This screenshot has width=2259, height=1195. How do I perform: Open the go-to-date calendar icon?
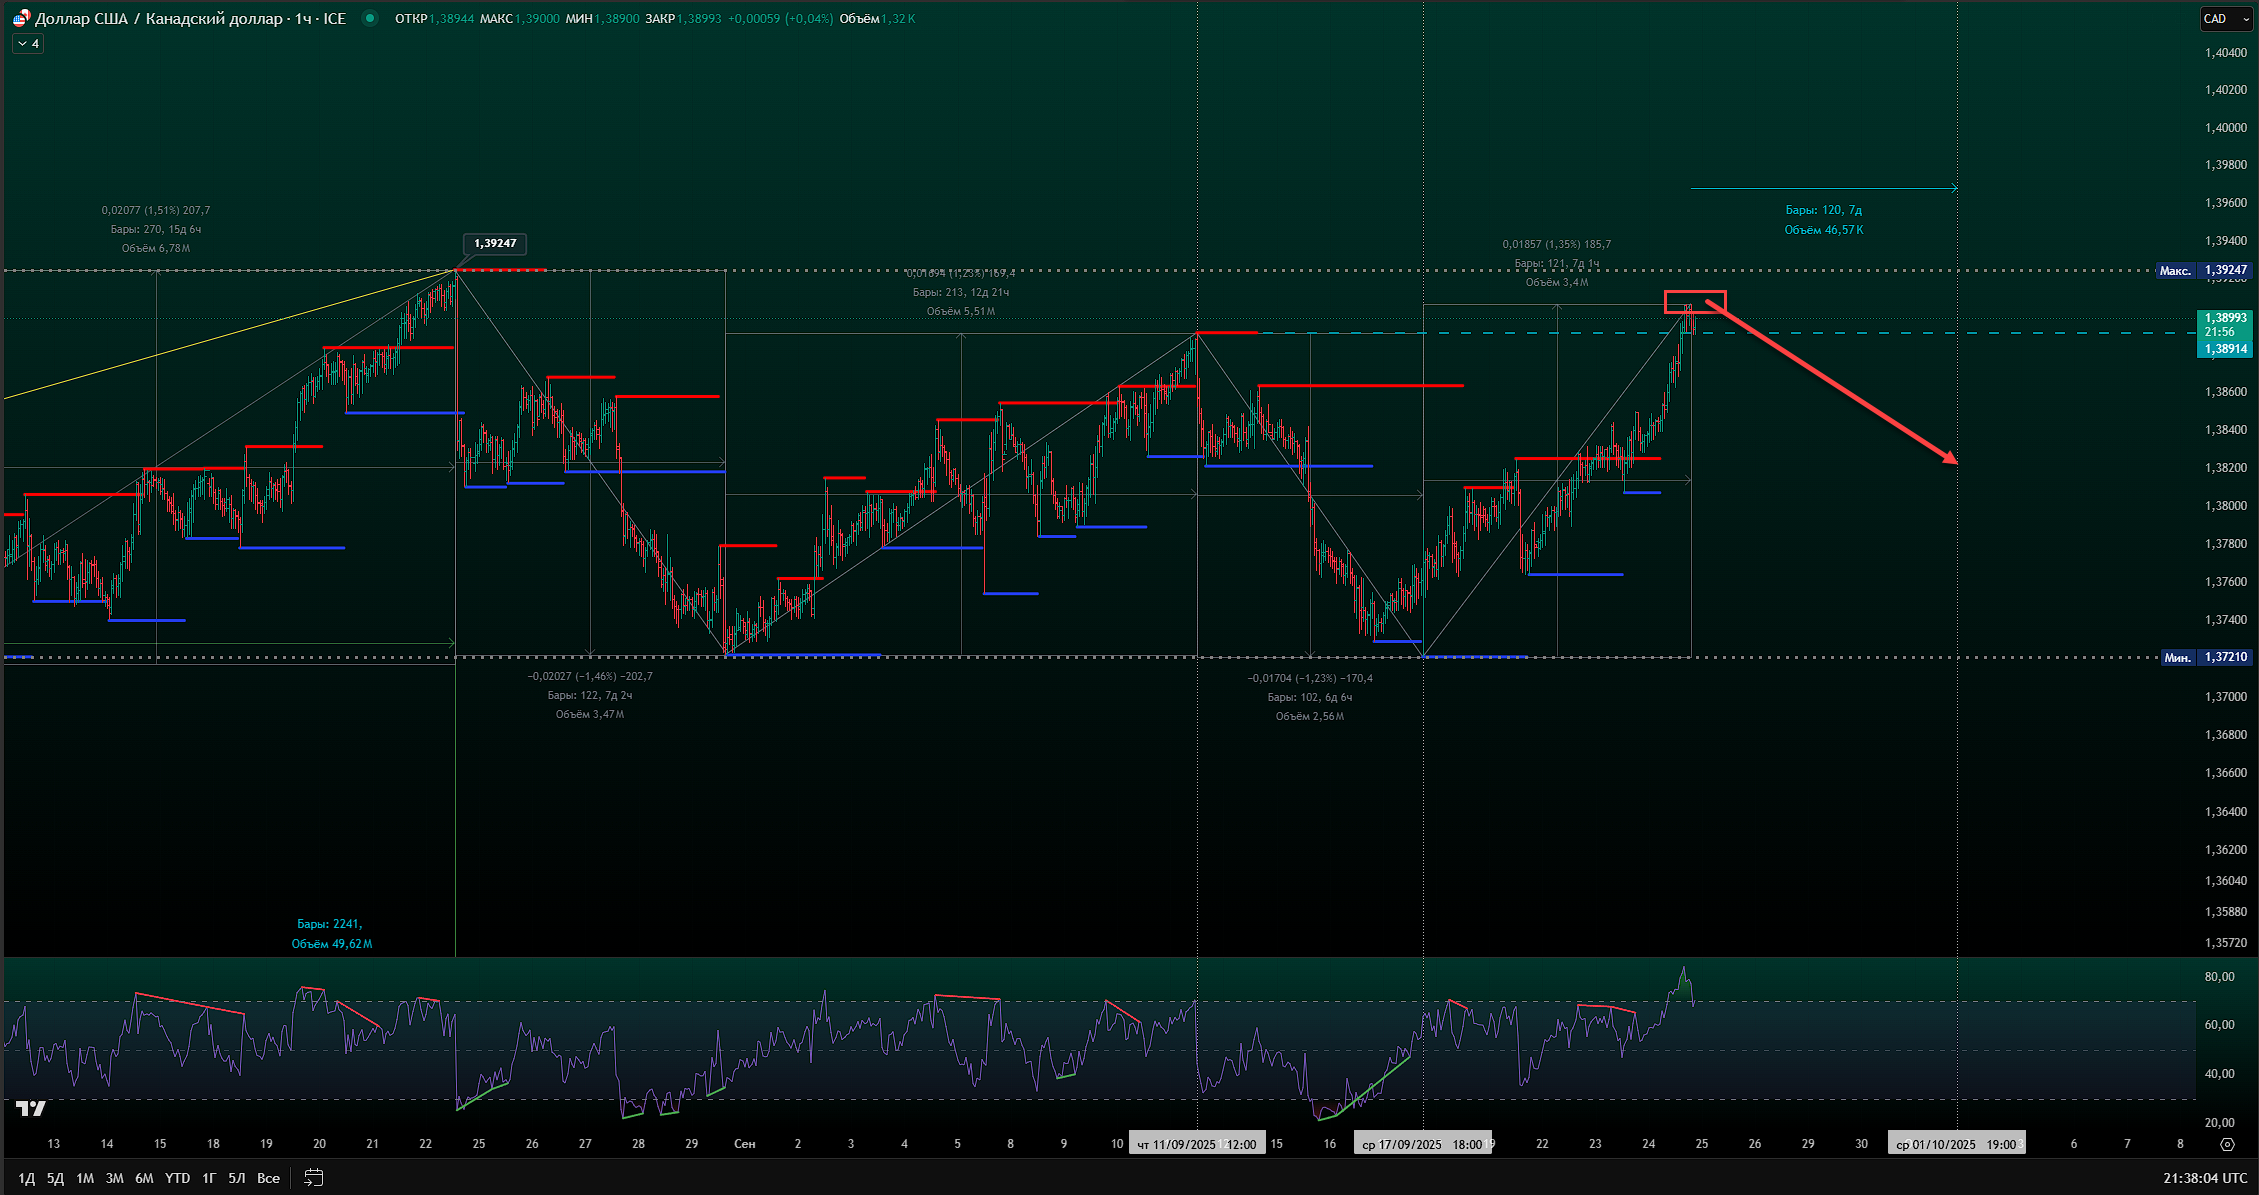(313, 1178)
